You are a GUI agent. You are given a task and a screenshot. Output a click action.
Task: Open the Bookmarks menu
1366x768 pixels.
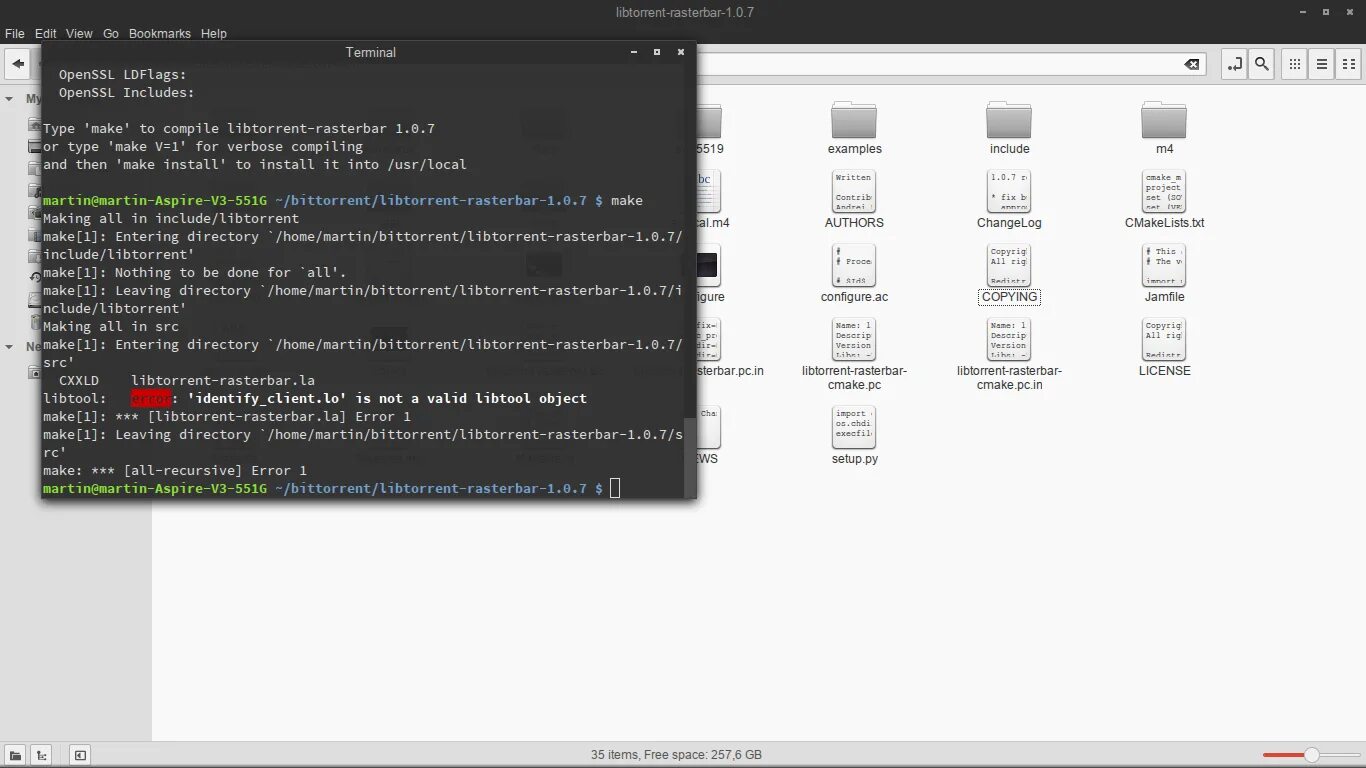pos(160,33)
